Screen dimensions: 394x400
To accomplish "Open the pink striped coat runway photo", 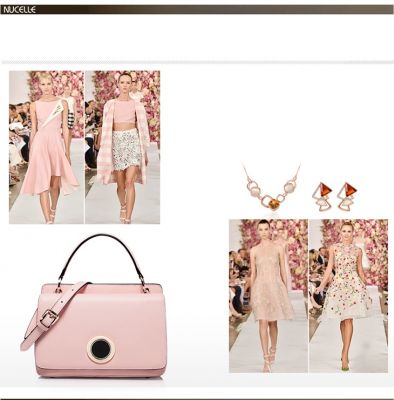I will pyautogui.click(x=123, y=147).
